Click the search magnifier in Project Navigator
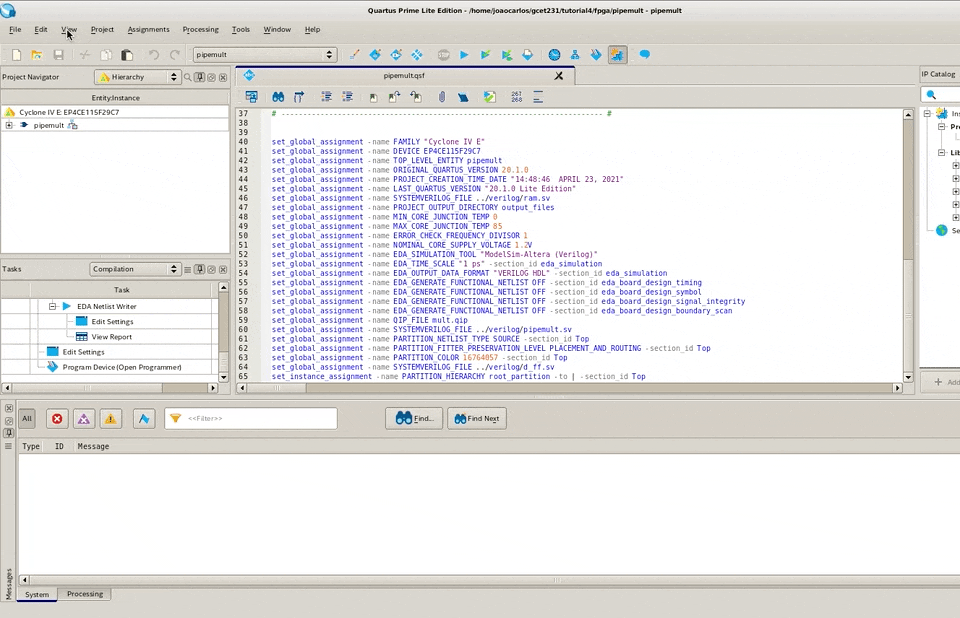 187,77
